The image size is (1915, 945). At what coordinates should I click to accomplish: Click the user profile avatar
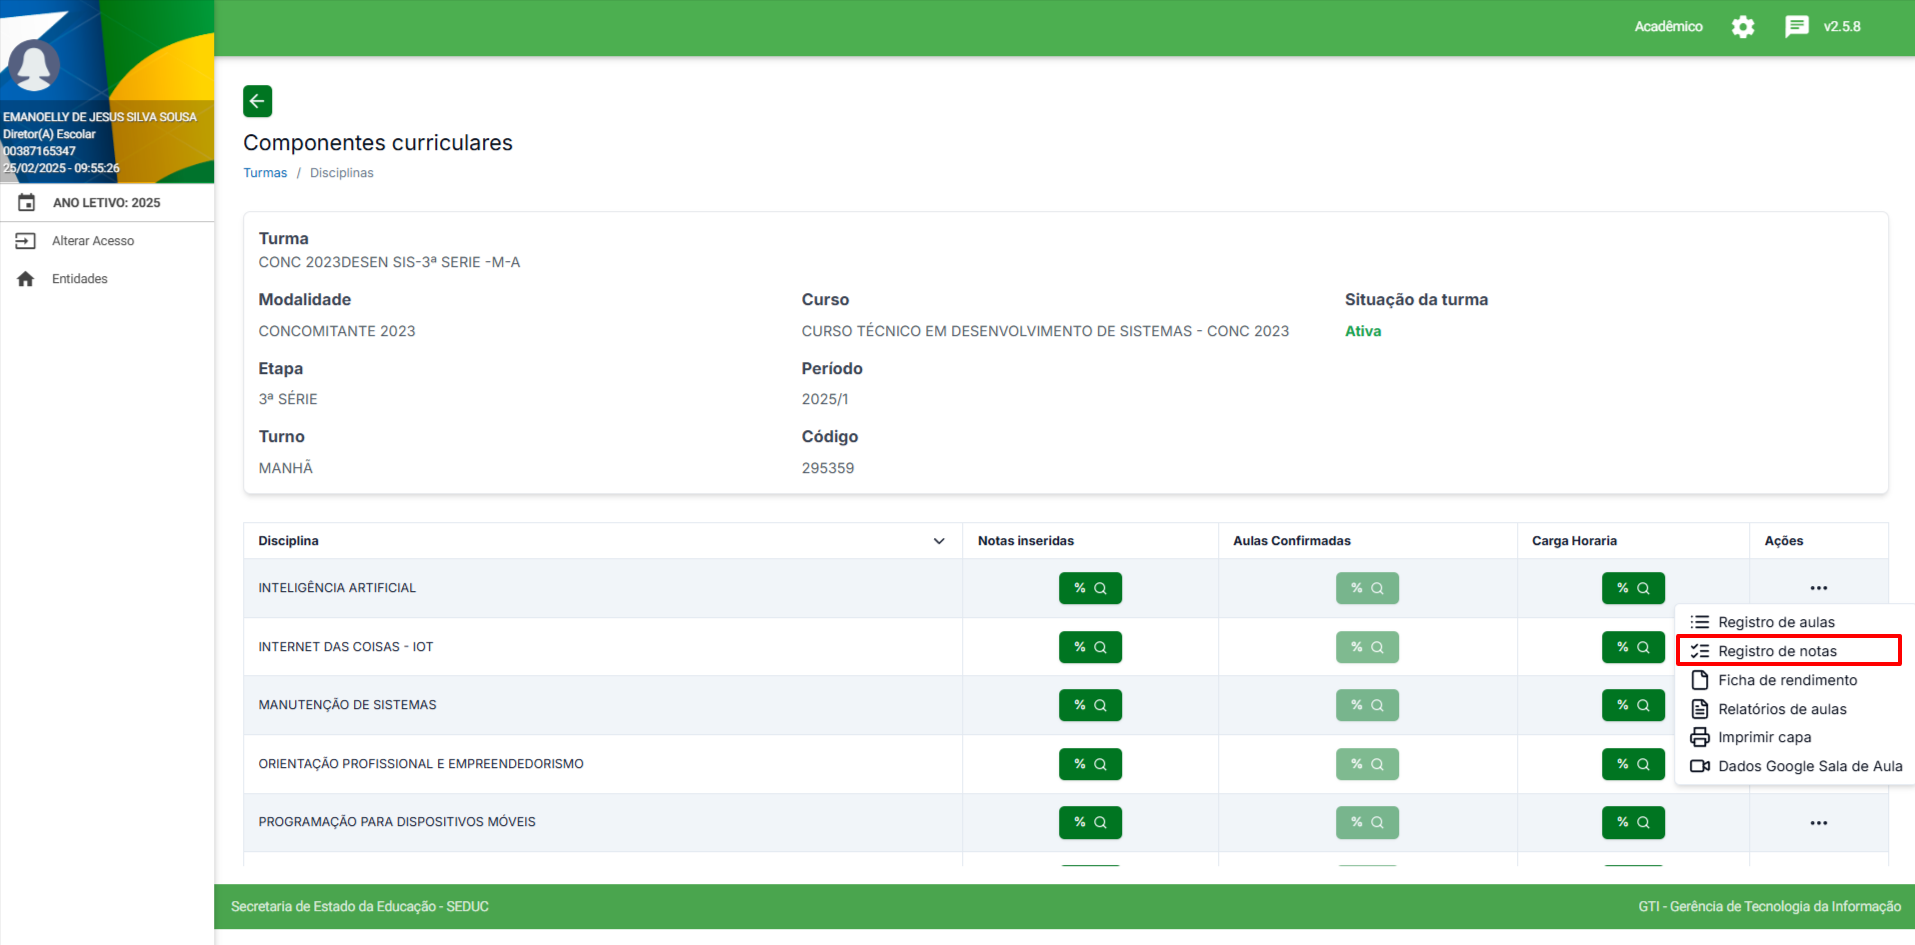click(34, 66)
